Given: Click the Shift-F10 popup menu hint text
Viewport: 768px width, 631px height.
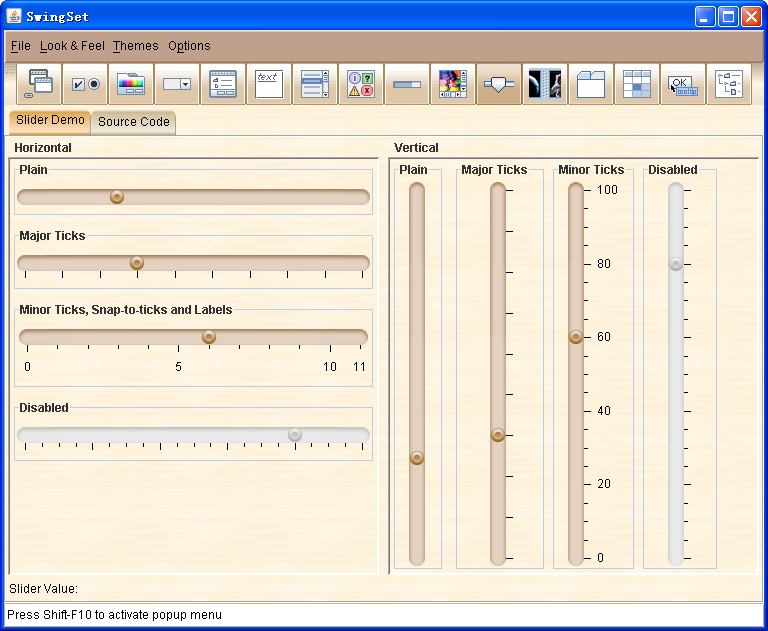Looking at the screenshot, I should pyautogui.click(x=114, y=615).
